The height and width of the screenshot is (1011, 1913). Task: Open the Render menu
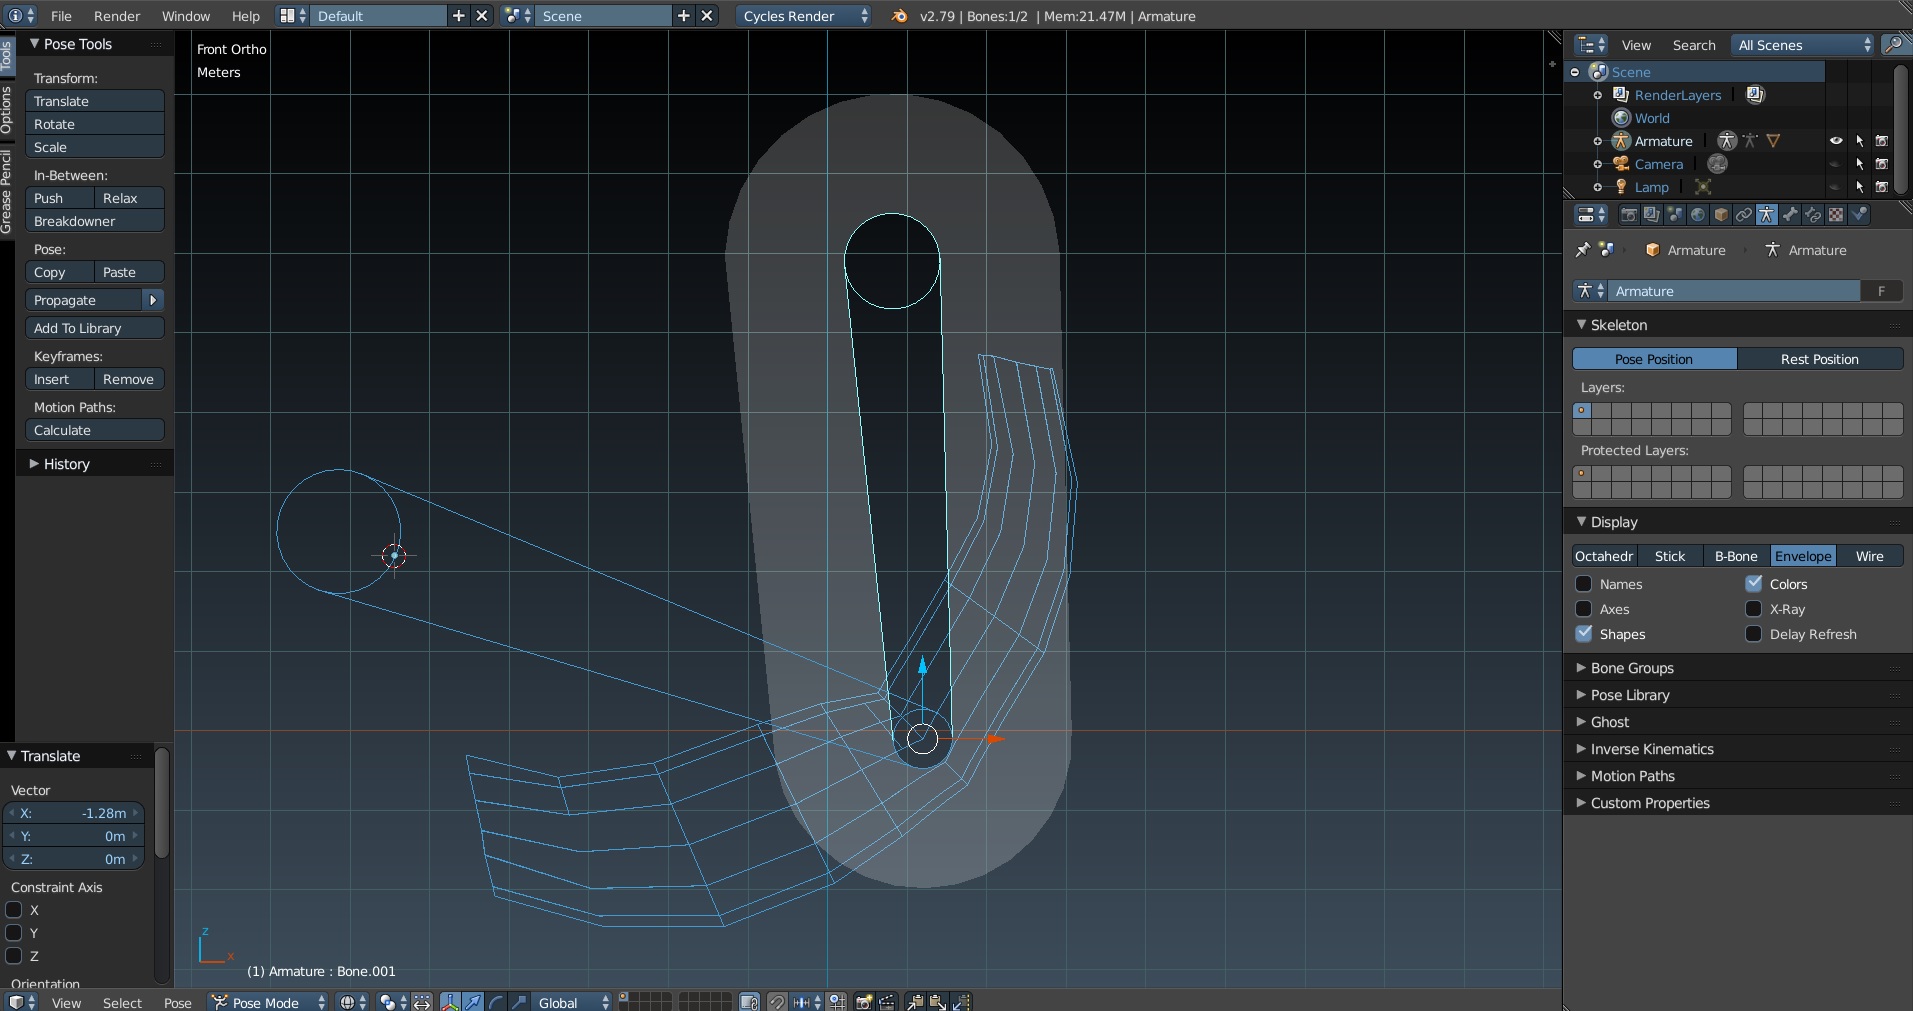point(117,16)
